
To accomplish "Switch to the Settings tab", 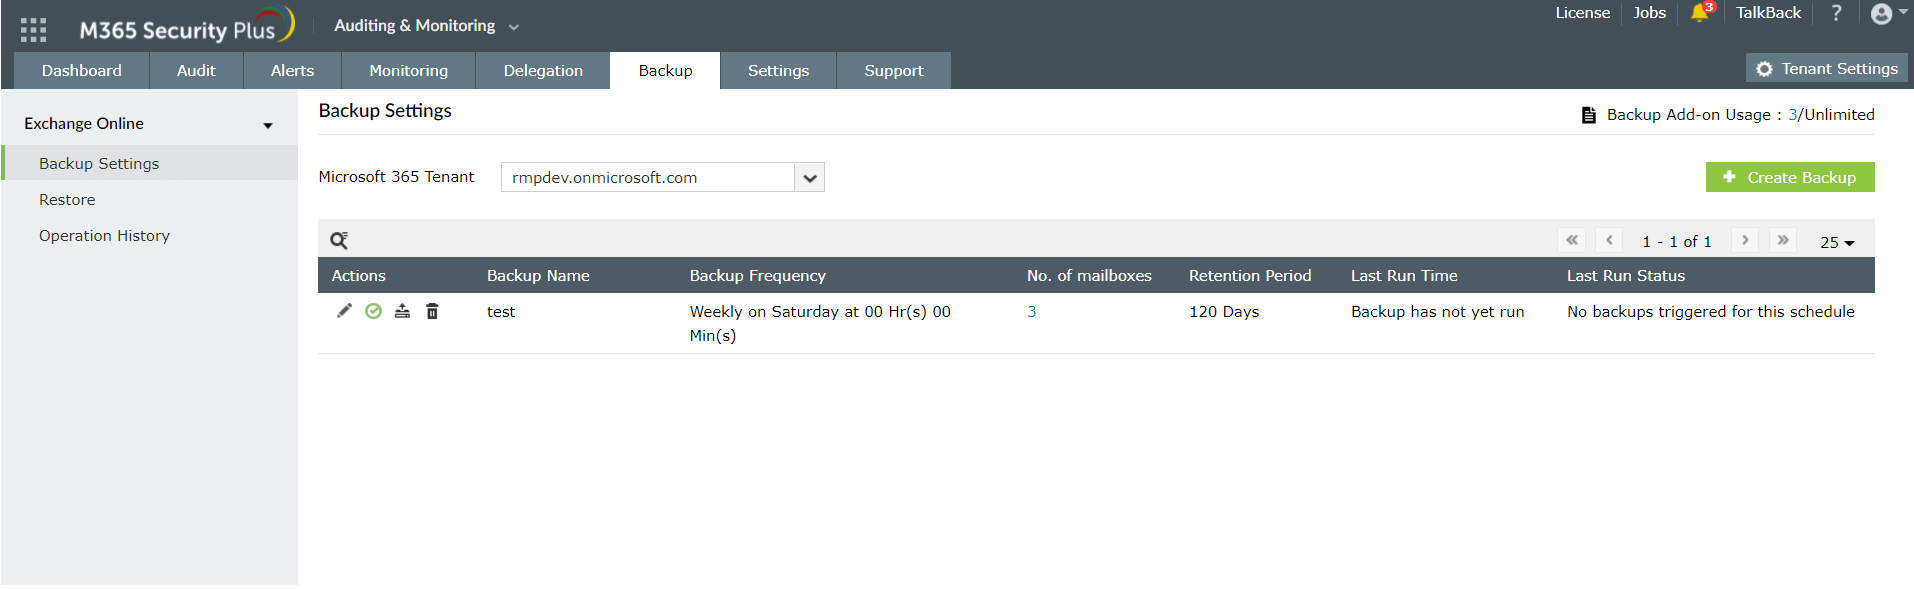I will 778,71.
